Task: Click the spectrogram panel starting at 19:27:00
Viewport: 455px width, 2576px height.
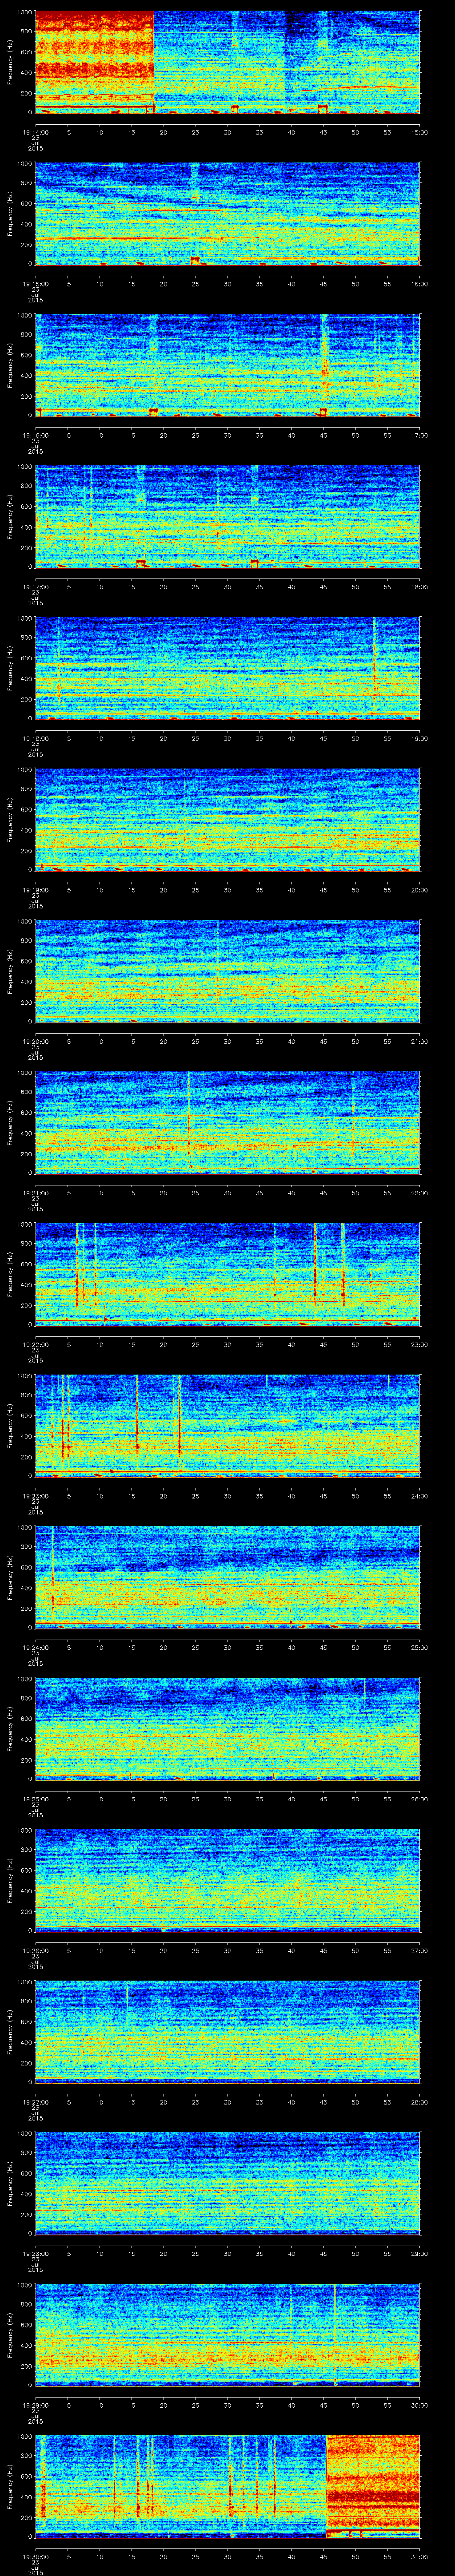Action: click(x=227, y=2032)
